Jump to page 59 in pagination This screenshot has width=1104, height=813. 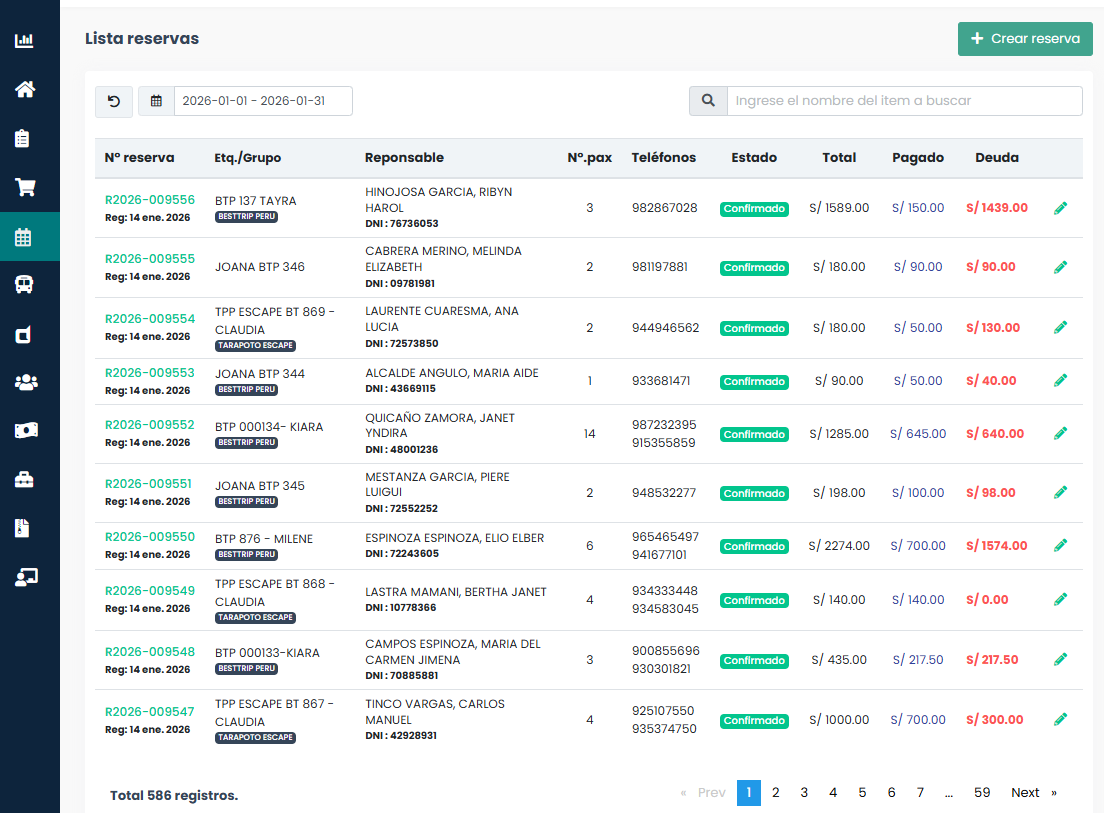(981, 793)
